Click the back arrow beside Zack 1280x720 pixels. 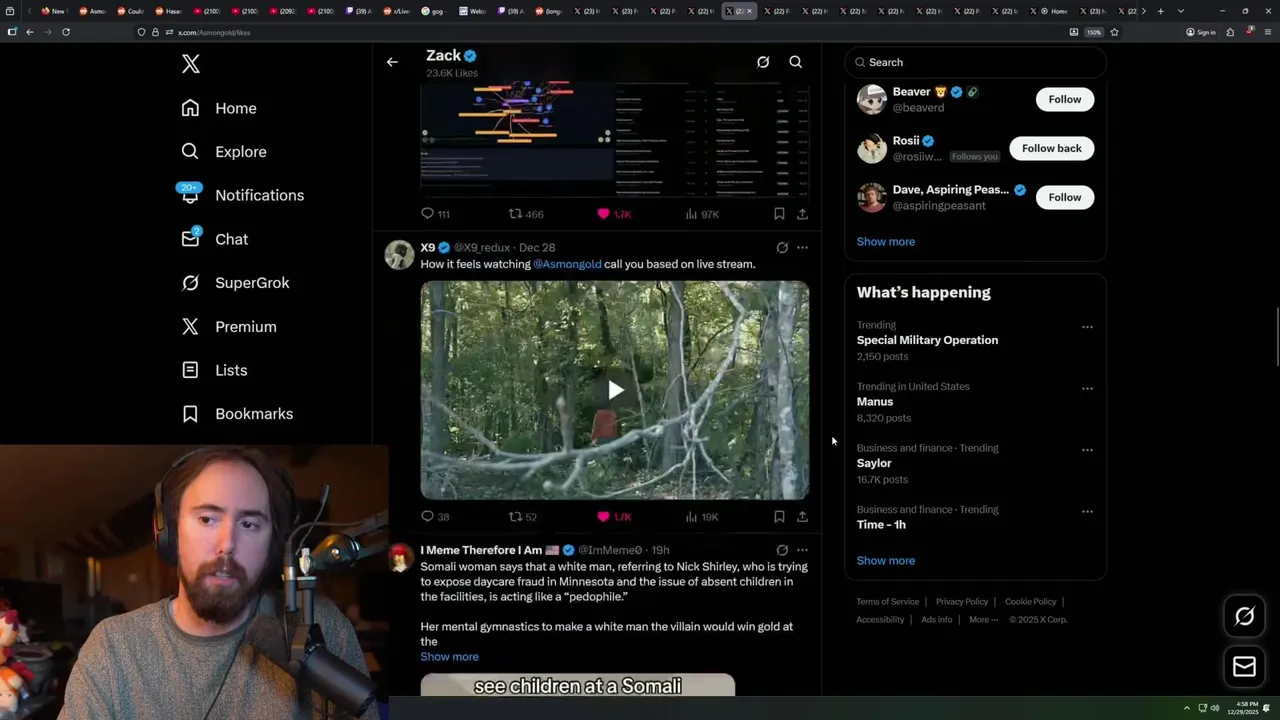click(392, 62)
